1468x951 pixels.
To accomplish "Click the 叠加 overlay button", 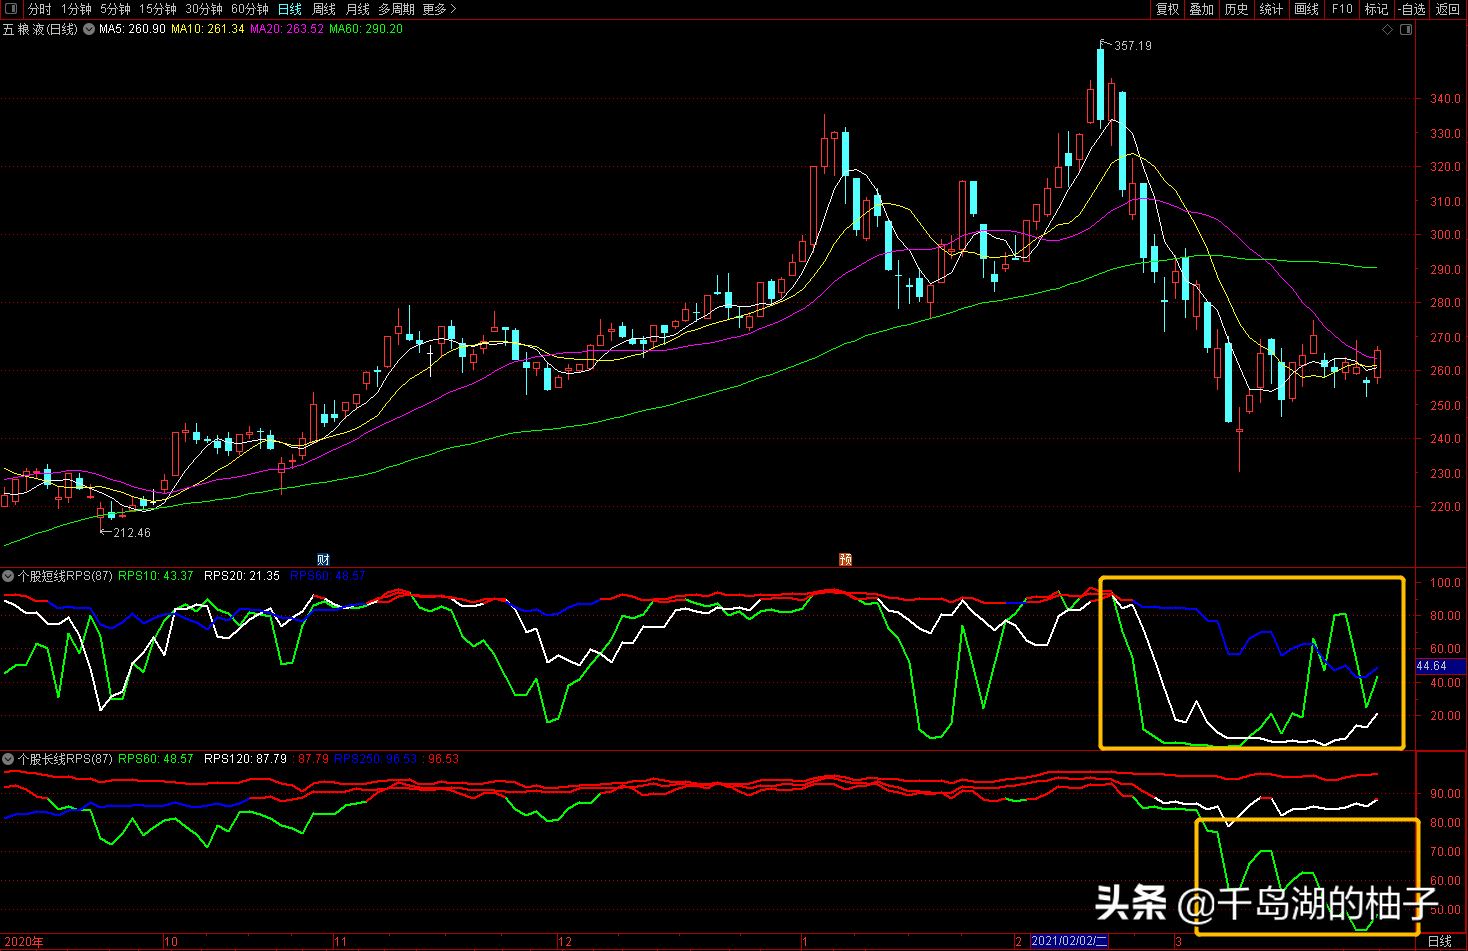I will click(x=1201, y=9).
